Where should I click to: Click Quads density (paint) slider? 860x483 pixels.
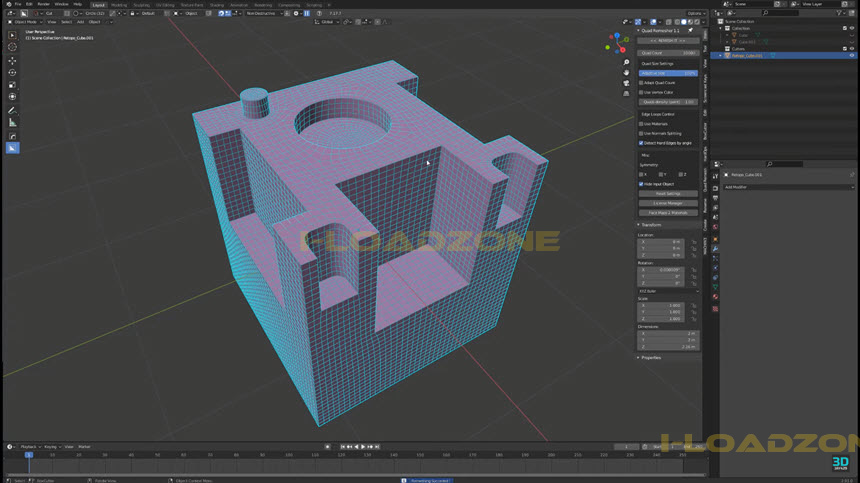click(668, 102)
